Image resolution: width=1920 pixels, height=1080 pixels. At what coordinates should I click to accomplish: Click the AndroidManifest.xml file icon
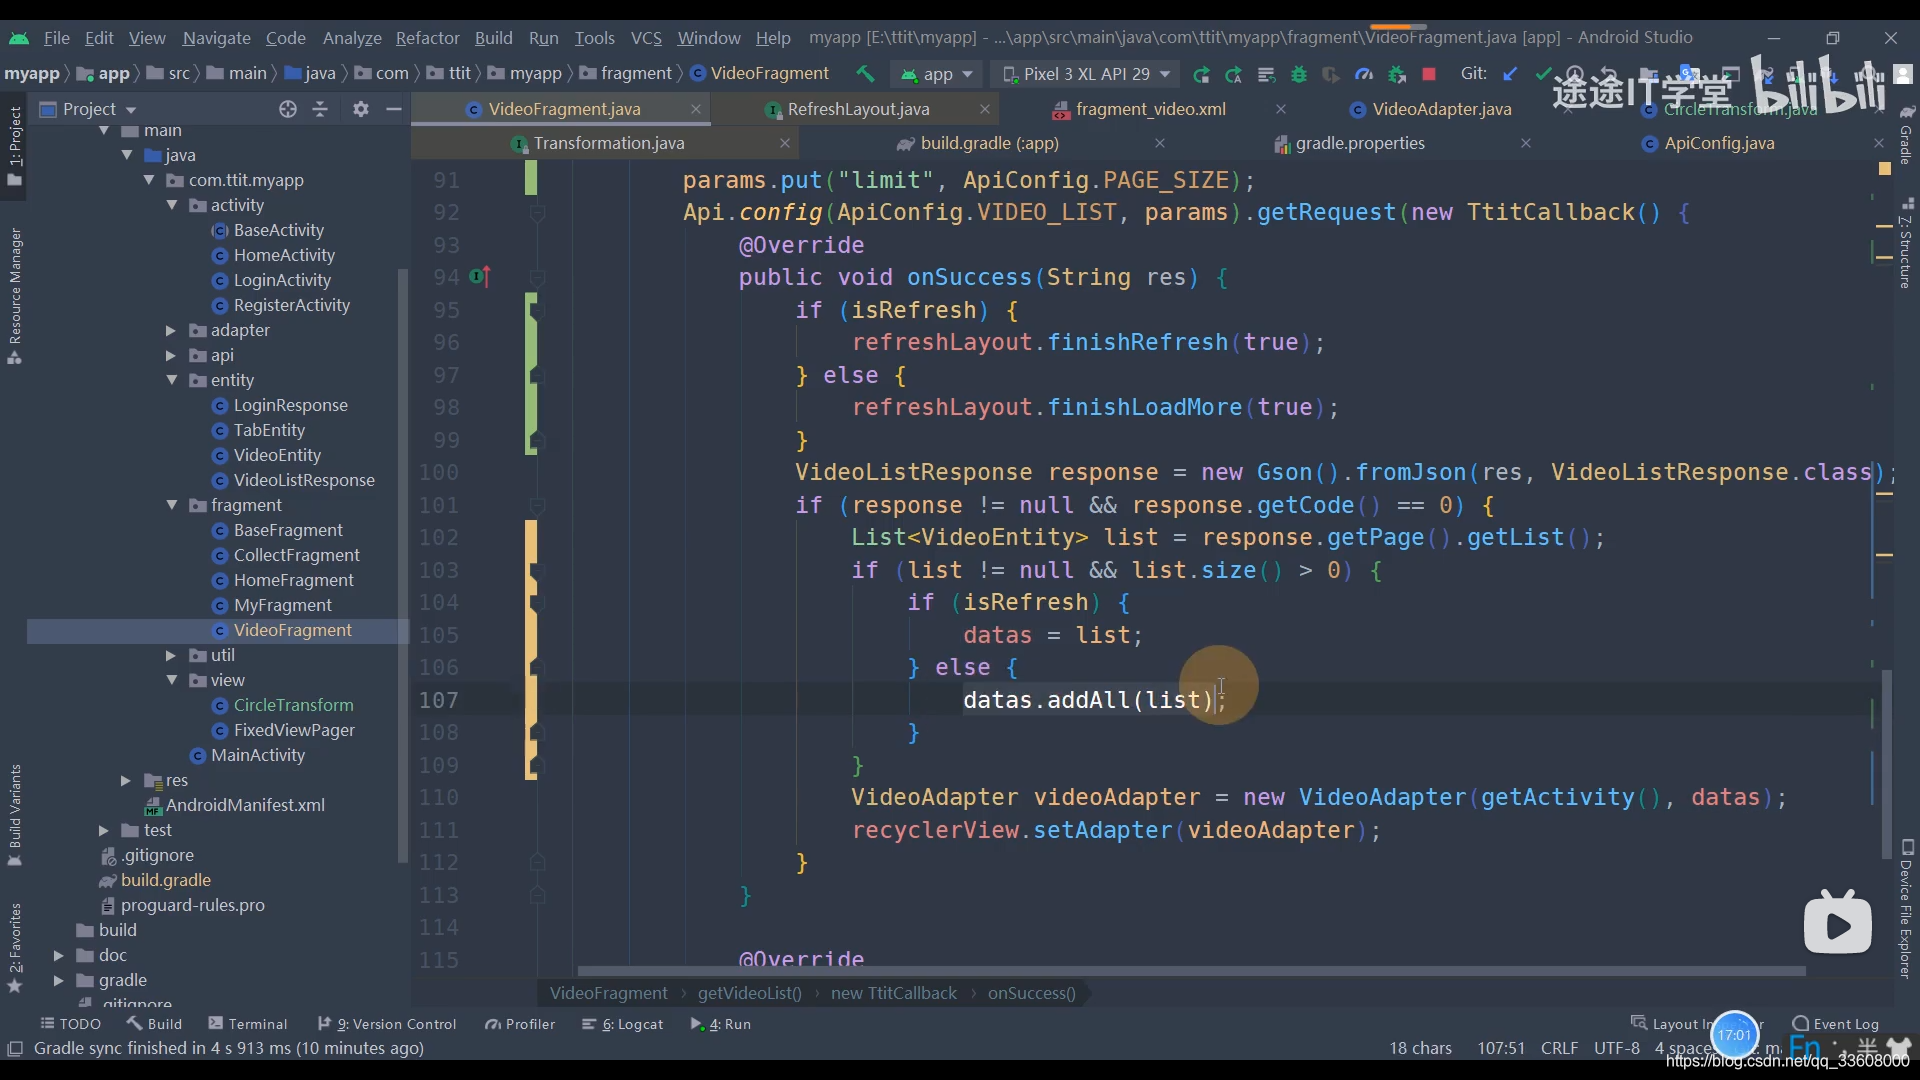click(x=153, y=805)
